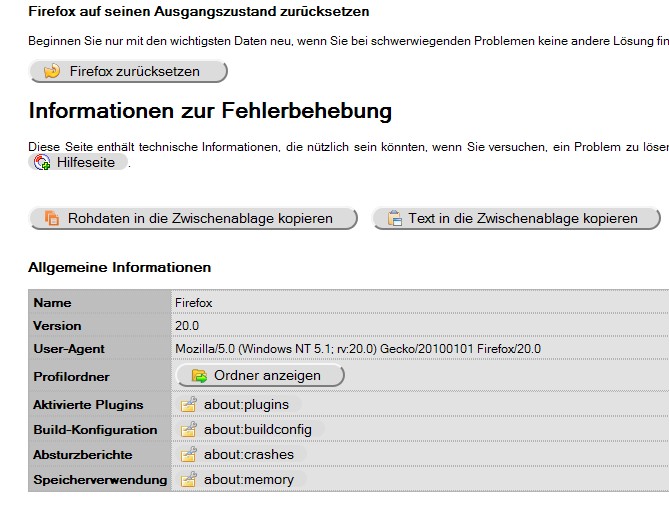
Task: Go to the about:buildconfig page link
Action: pyautogui.click(x=258, y=430)
